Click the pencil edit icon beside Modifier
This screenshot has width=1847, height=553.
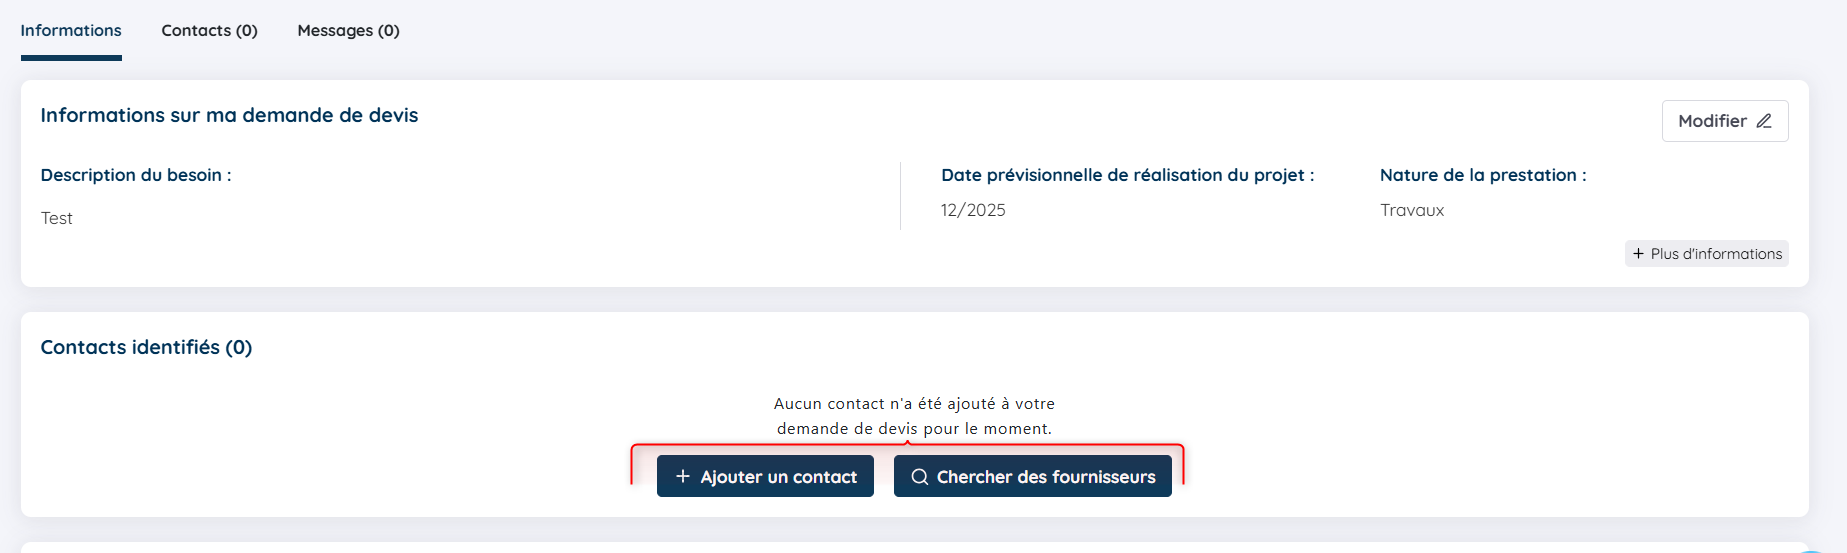point(1764,121)
